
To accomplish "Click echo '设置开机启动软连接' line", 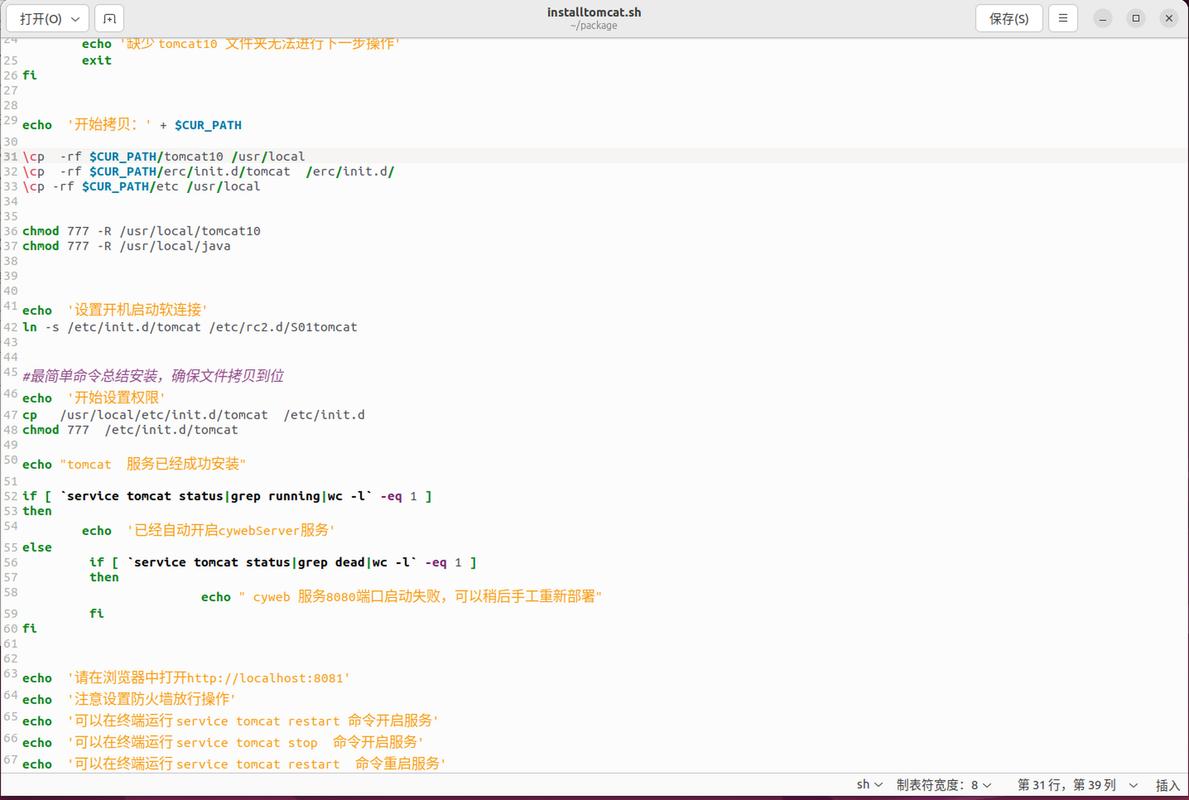I will (115, 309).
